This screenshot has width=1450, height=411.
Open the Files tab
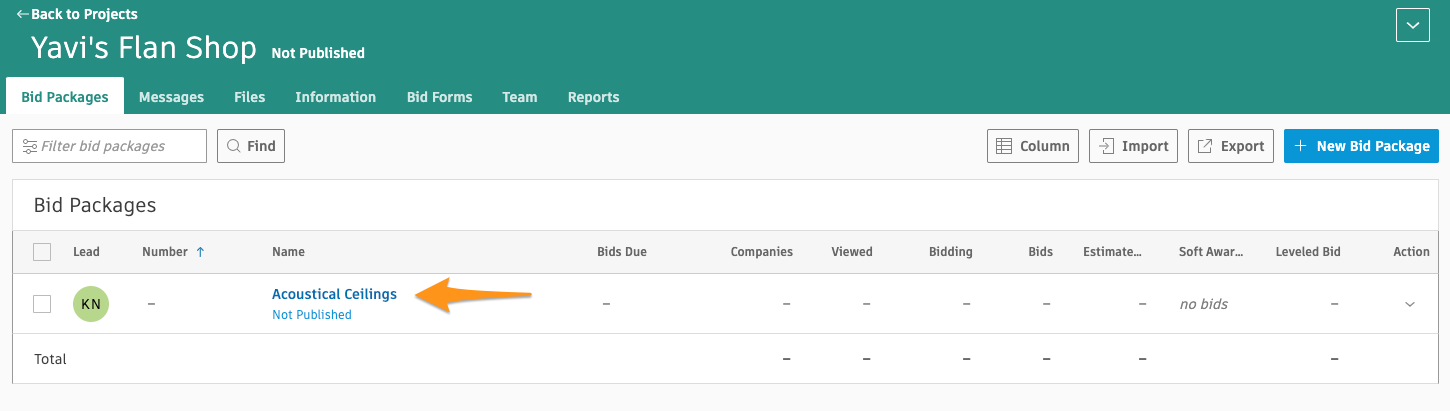click(x=249, y=97)
